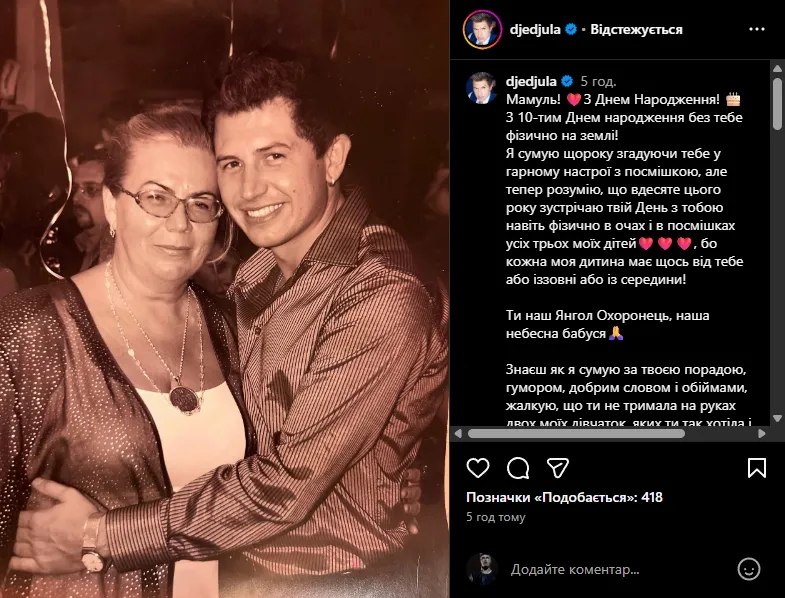Open comments via speech bubble icon
Viewport: 785px width, 598px height.
pyautogui.click(x=518, y=468)
